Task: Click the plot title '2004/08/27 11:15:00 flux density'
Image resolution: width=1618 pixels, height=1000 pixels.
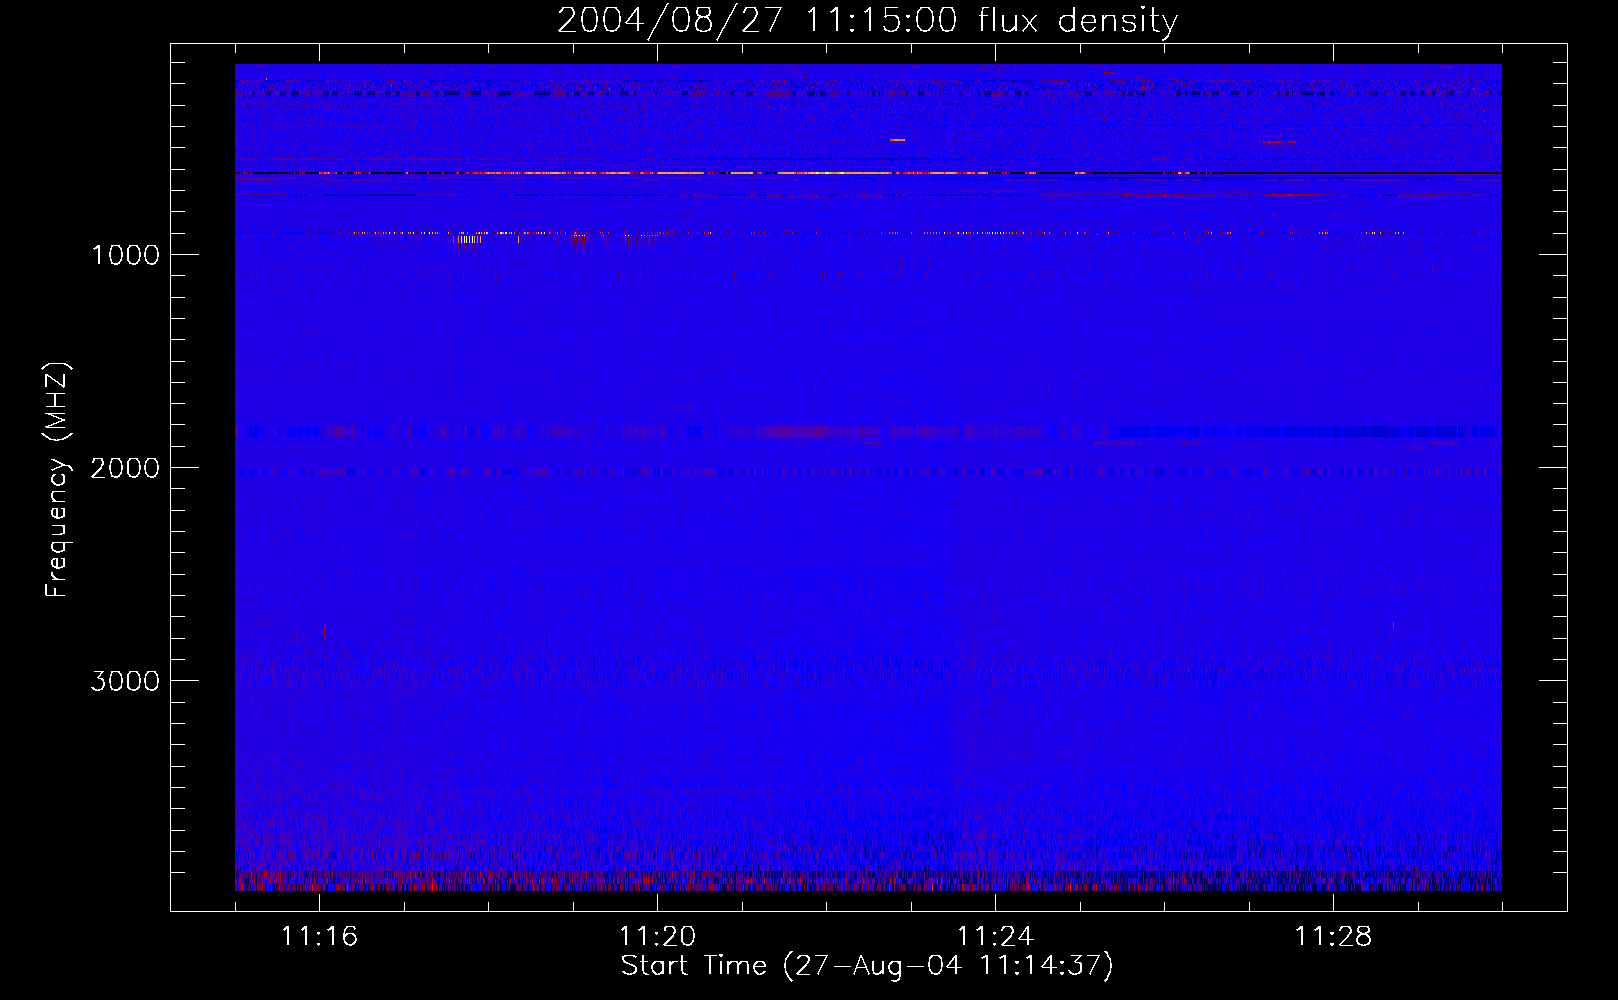Action: 867,21
